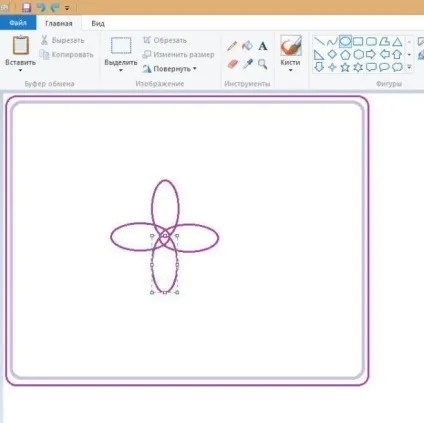424x423 pixels.
Task: Click the Инструменты group label
Action: 247,84
